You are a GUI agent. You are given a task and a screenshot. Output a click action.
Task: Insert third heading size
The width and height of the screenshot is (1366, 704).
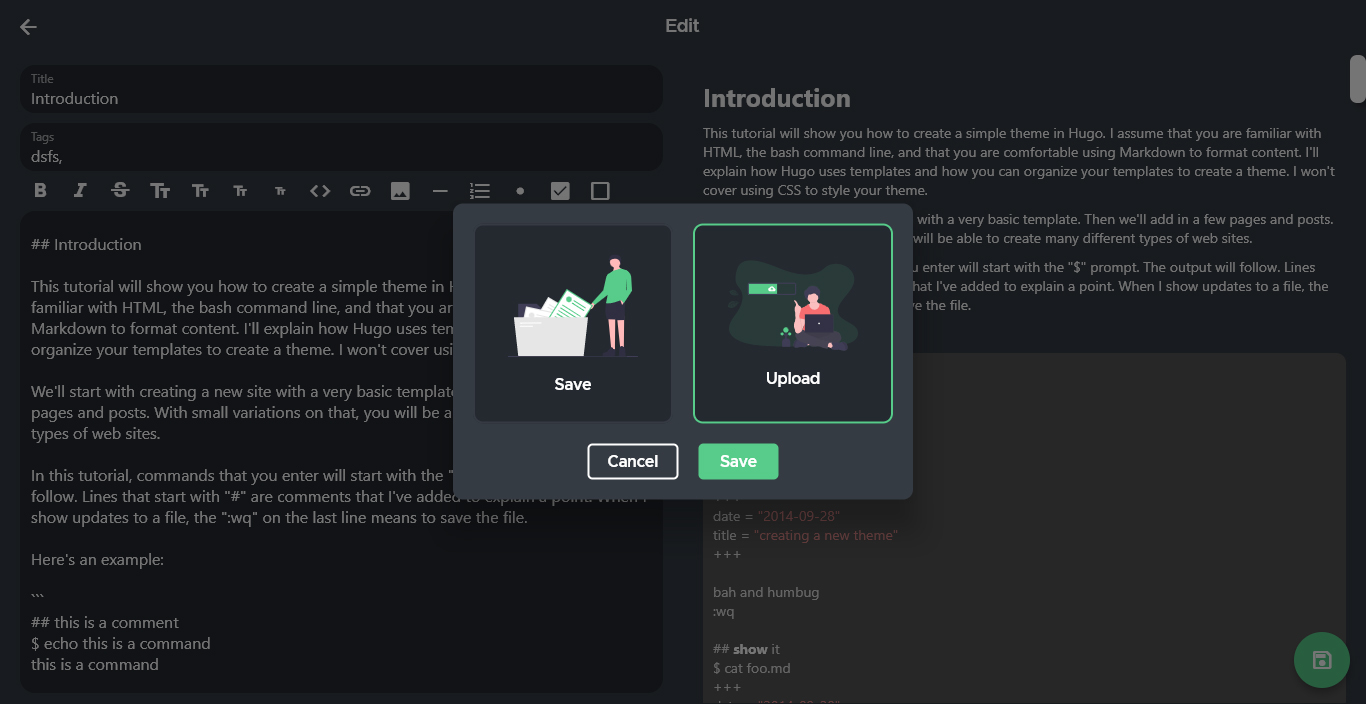(240, 191)
